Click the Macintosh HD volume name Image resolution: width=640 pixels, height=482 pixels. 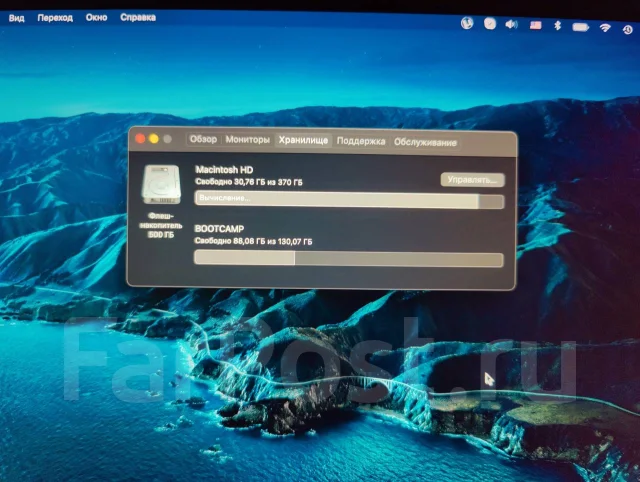[x=224, y=170]
